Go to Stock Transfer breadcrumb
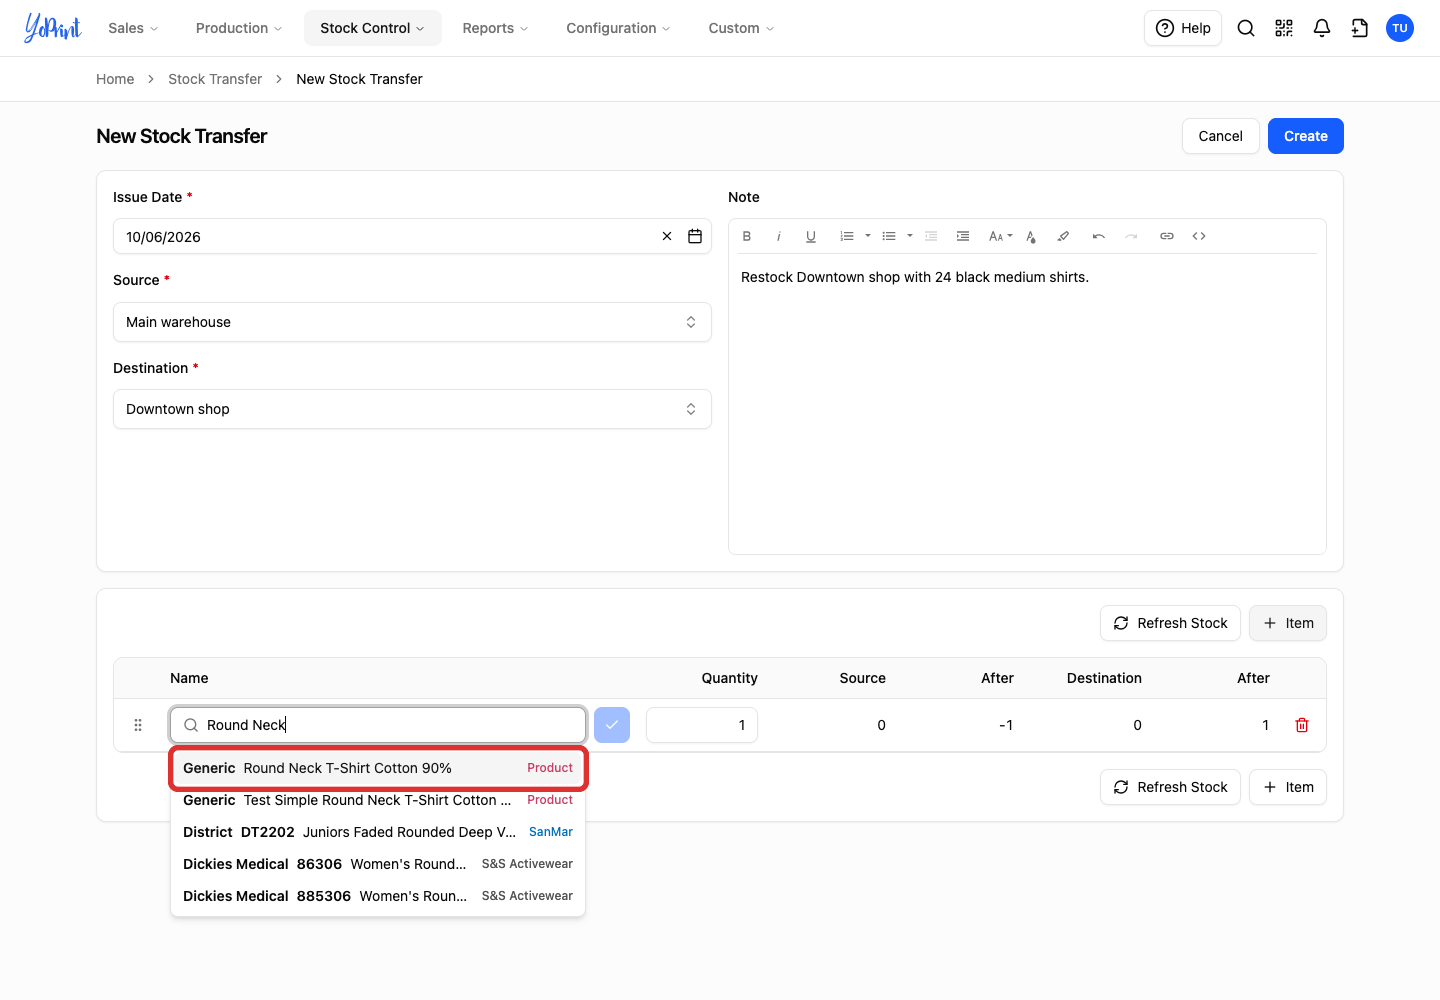This screenshot has width=1440, height=1000. pos(215,79)
